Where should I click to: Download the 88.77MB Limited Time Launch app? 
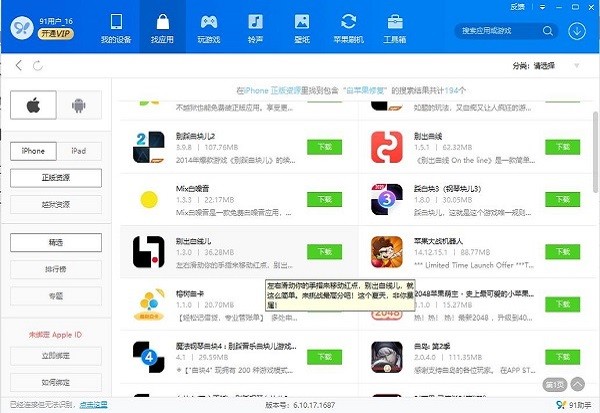562,252
